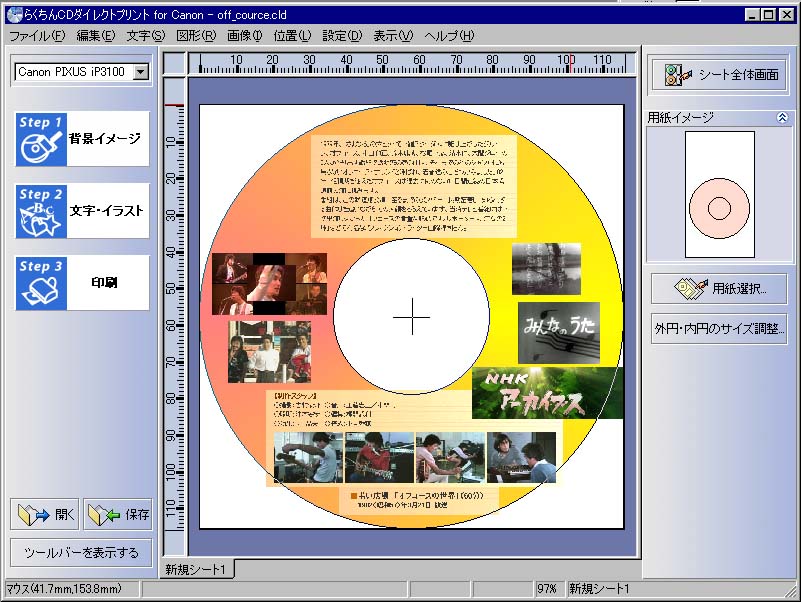Click 新規シート1 in the status bar
Image resolution: width=801 pixels, height=602 pixels.
point(600,589)
